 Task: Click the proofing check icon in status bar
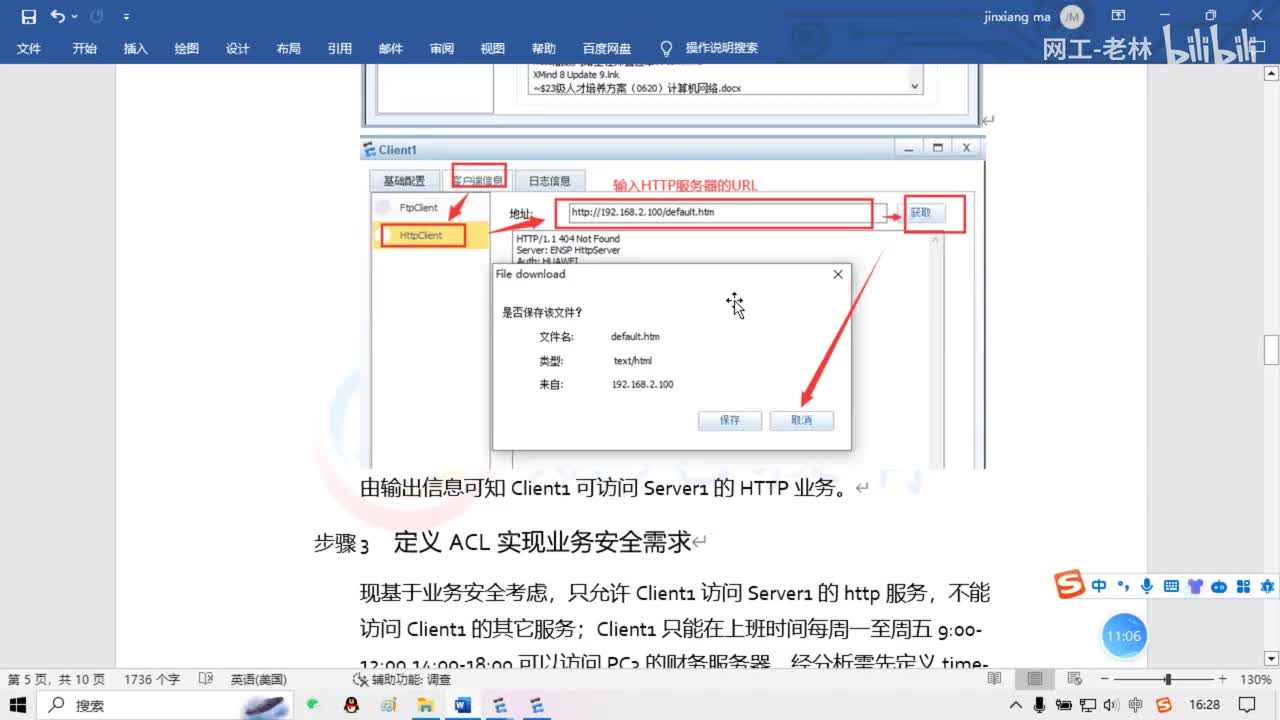coord(206,679)
